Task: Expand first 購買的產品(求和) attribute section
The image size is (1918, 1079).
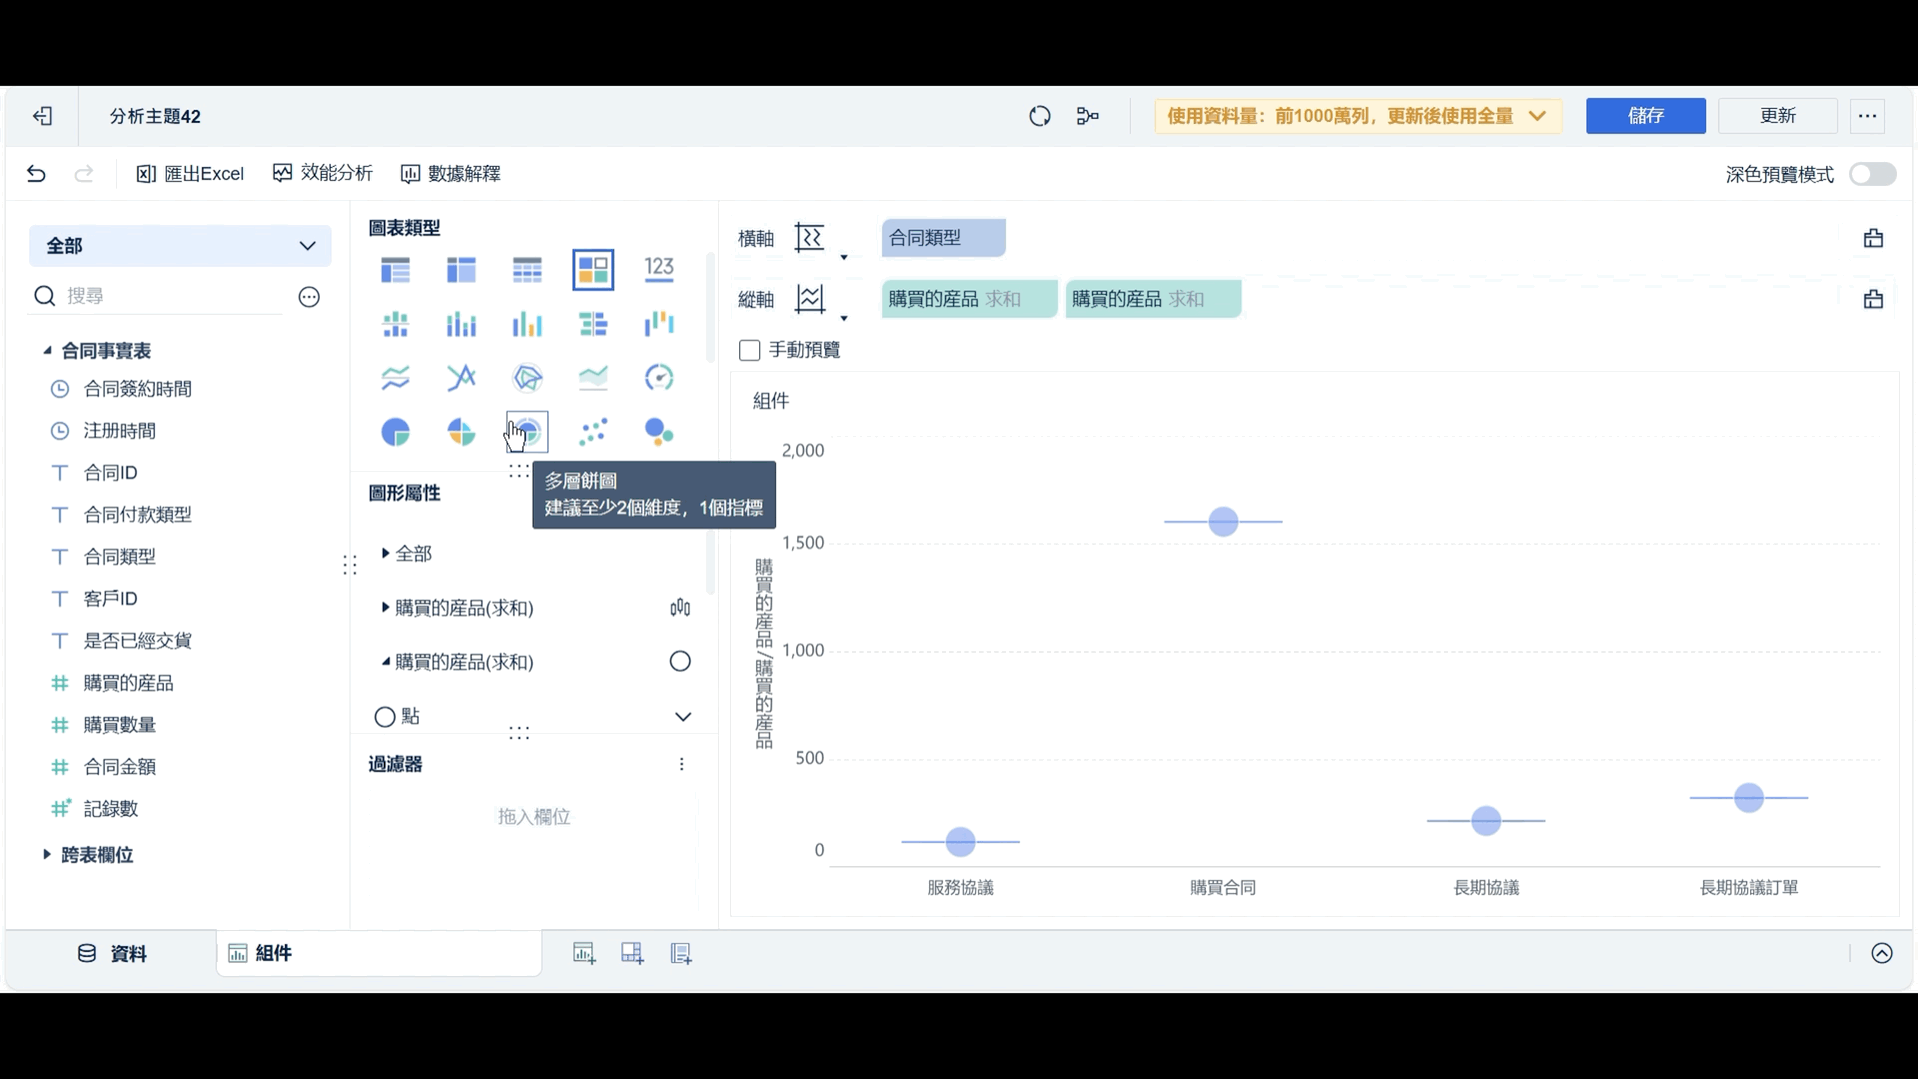Action: point(386,607)
